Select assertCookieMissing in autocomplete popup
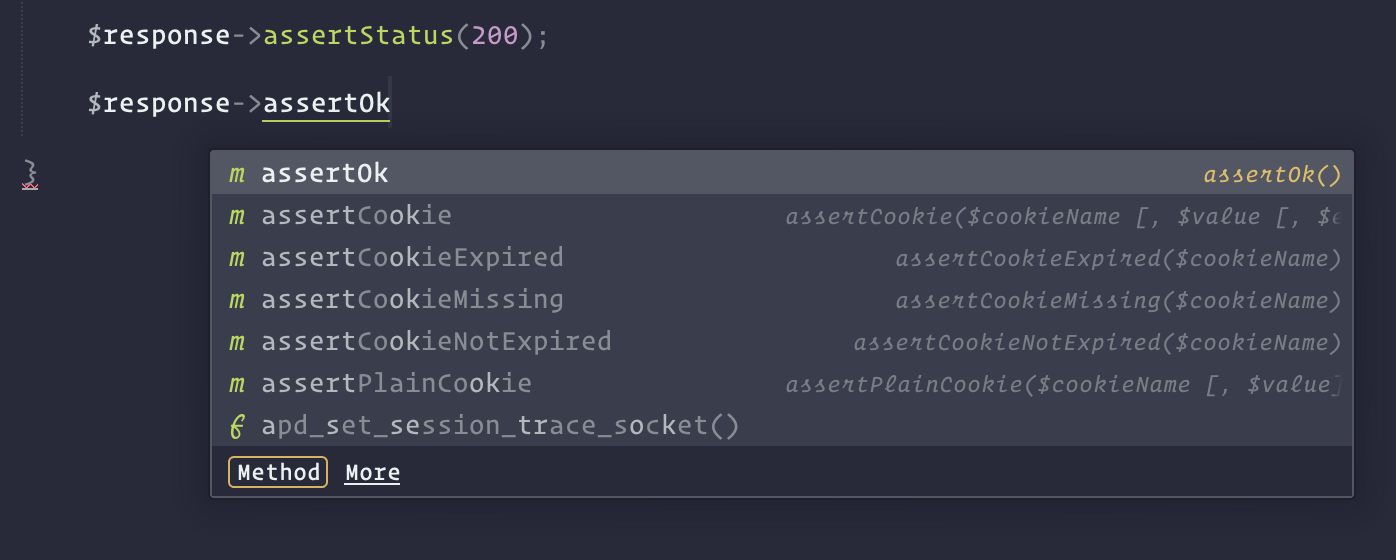 [782, 300]
